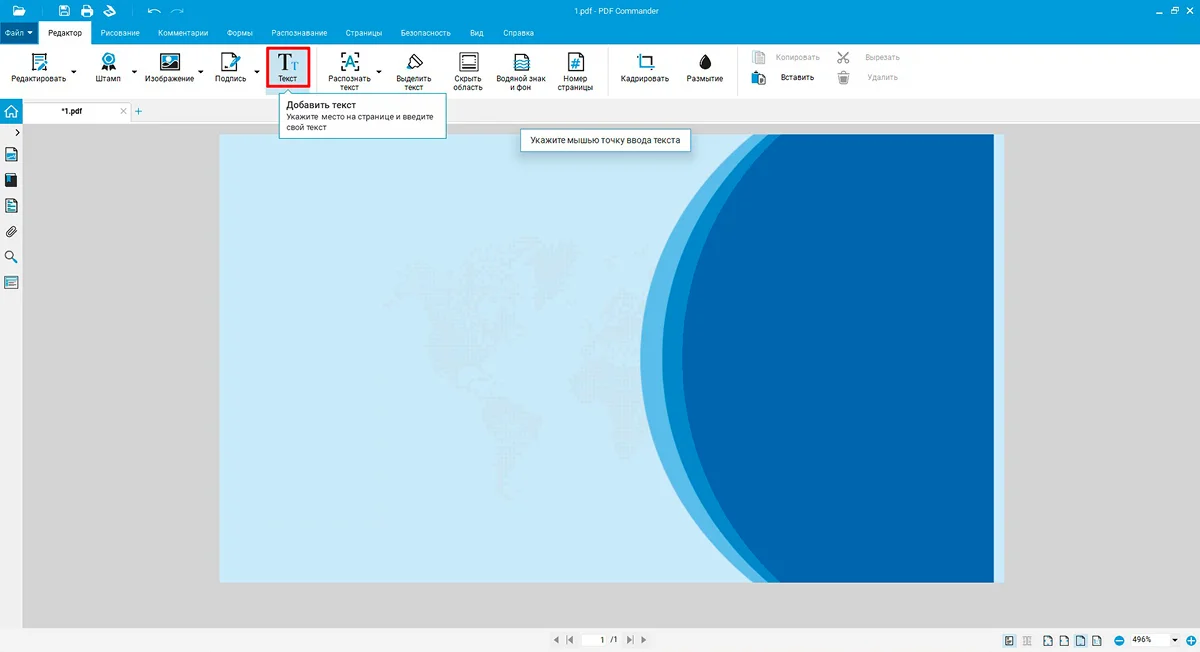Click the Скрыть область tool
Screen dimensions: 1200x652
(468, 68)
